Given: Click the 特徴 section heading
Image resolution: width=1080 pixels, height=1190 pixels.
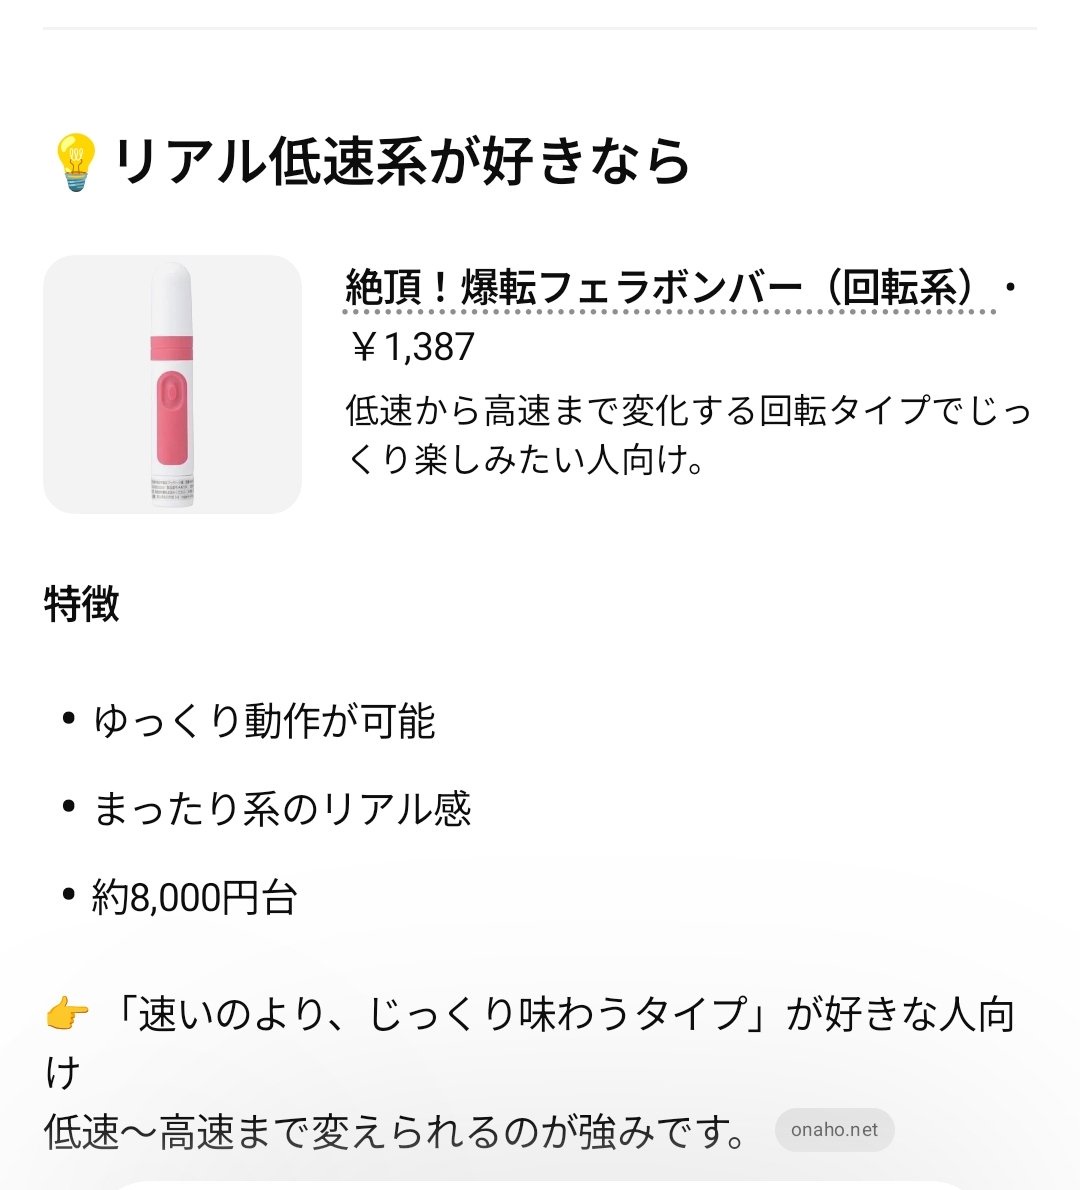Looking at the screenshot, I should click(82, 604).
